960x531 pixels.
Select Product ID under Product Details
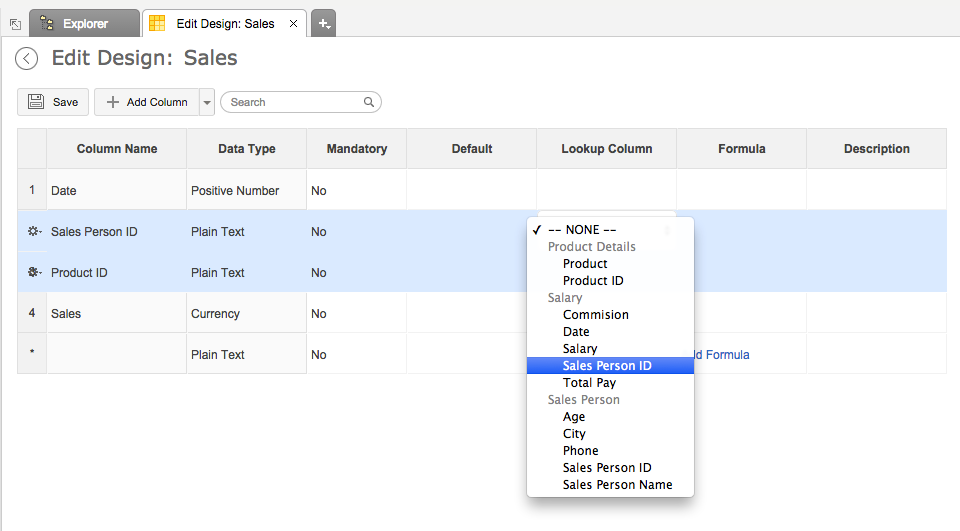(x=593, y=281)
